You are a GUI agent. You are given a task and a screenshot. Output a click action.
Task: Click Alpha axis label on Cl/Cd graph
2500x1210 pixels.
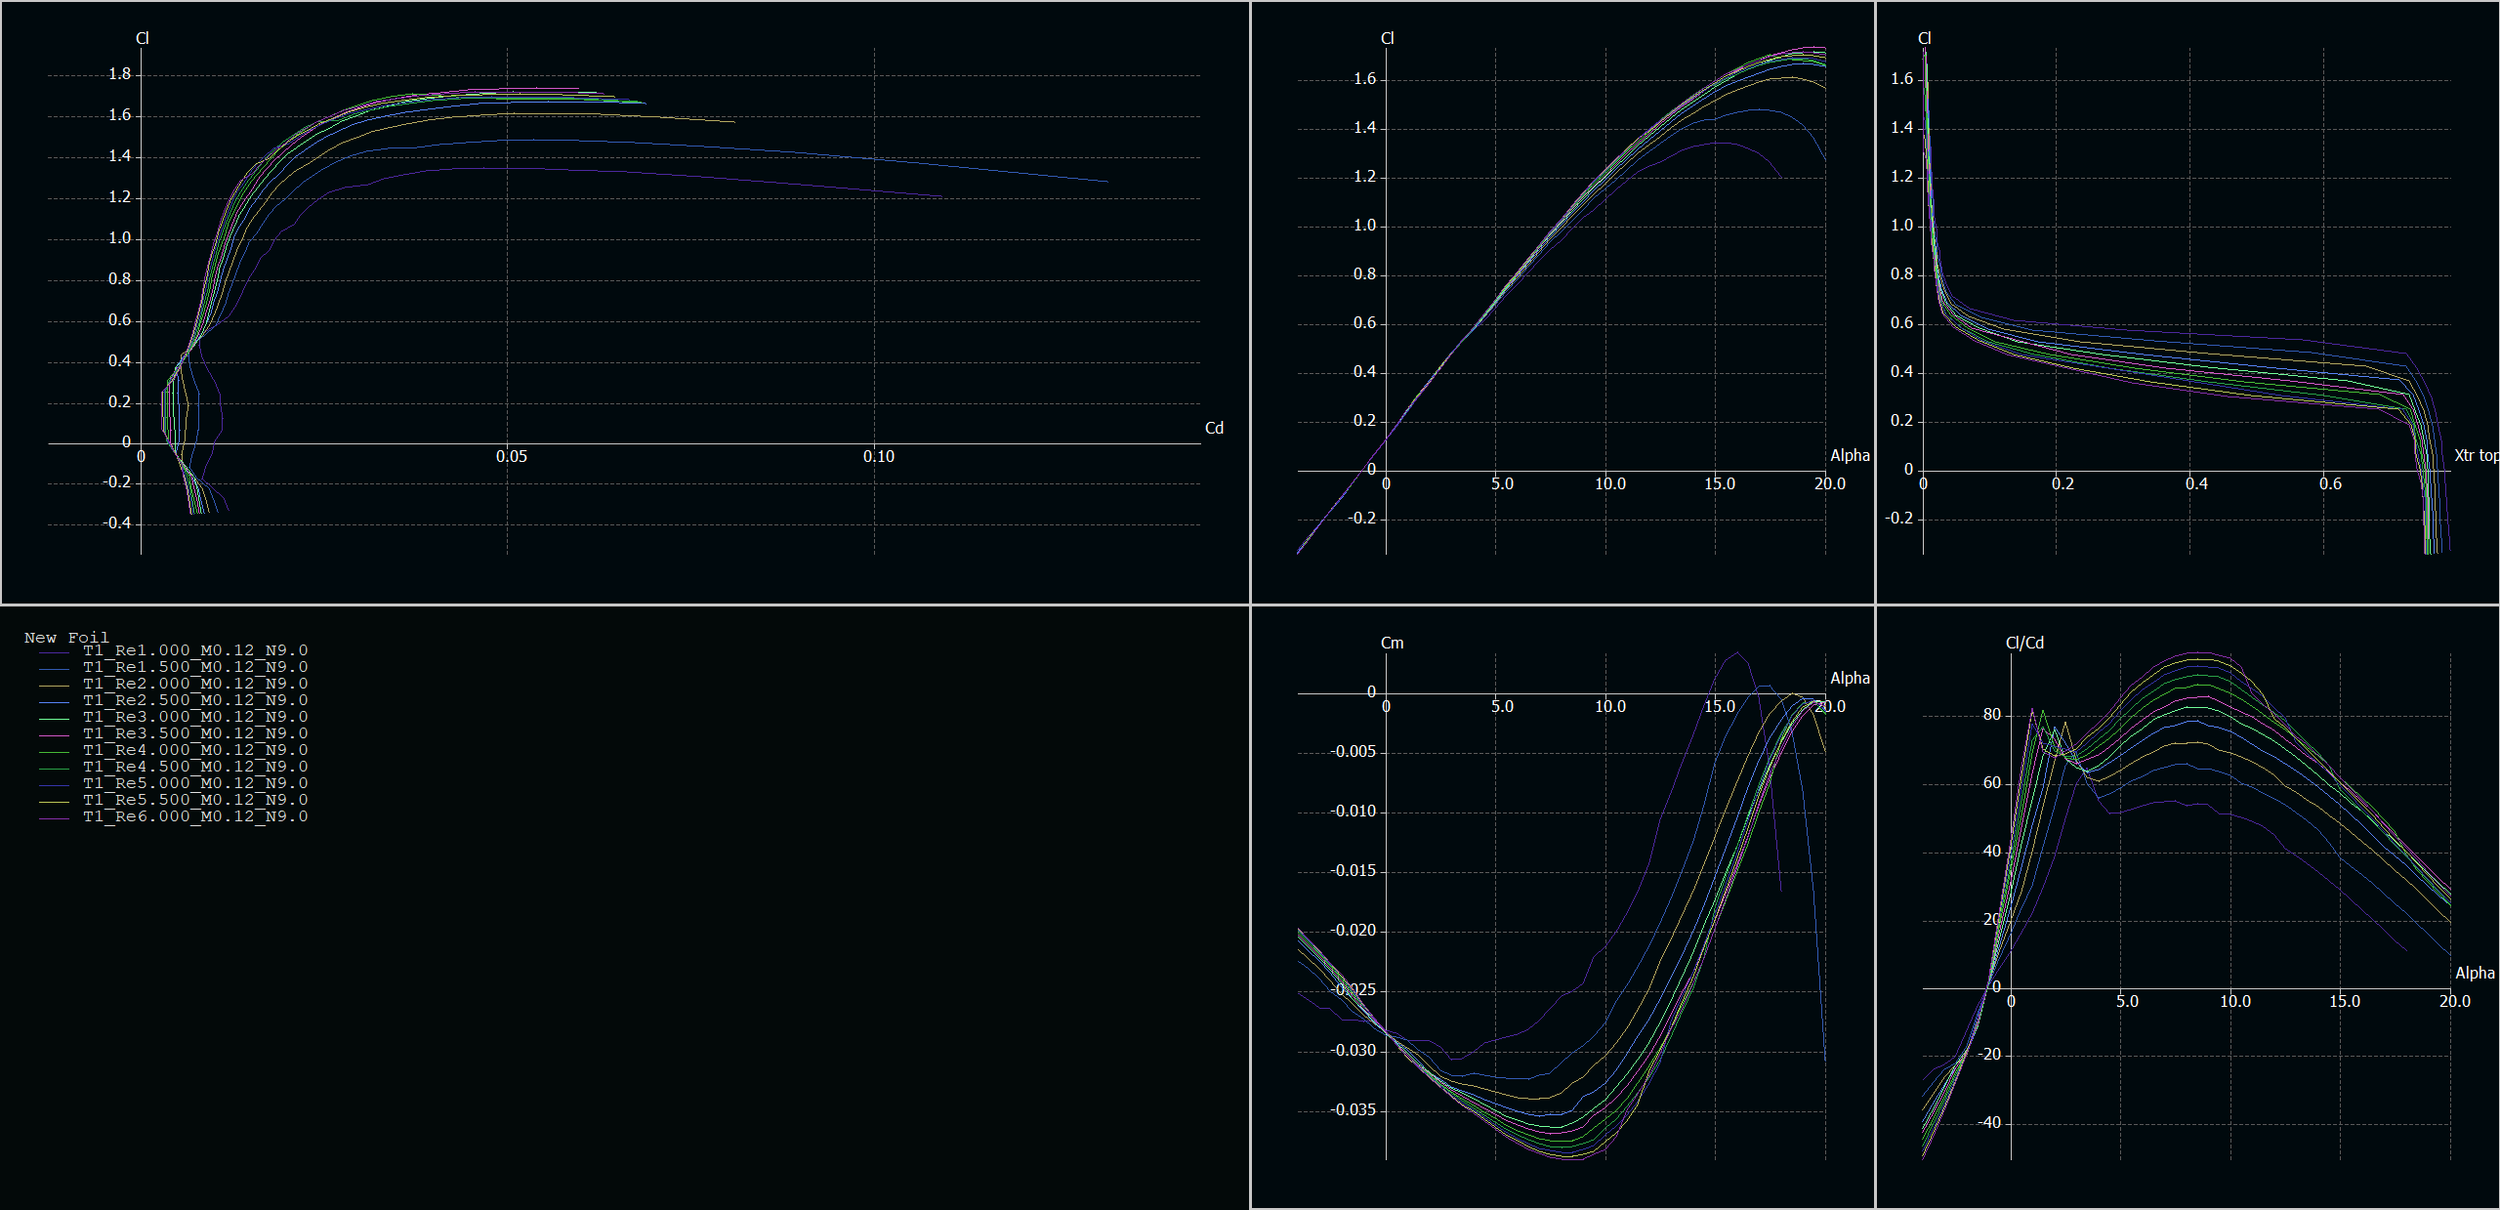[x=2474, y=973]
